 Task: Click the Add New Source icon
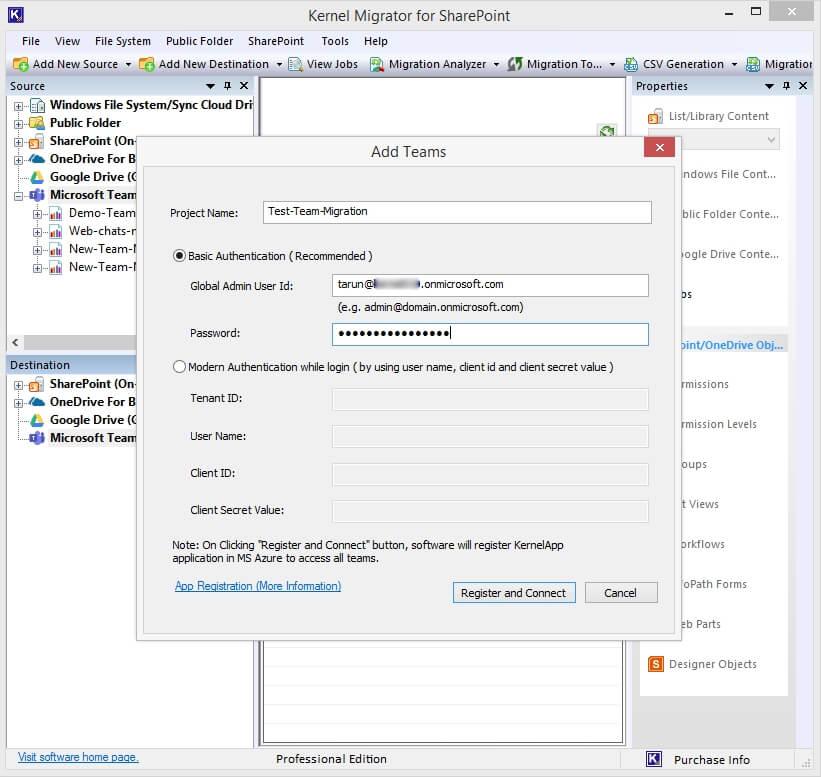coord(20,64)
